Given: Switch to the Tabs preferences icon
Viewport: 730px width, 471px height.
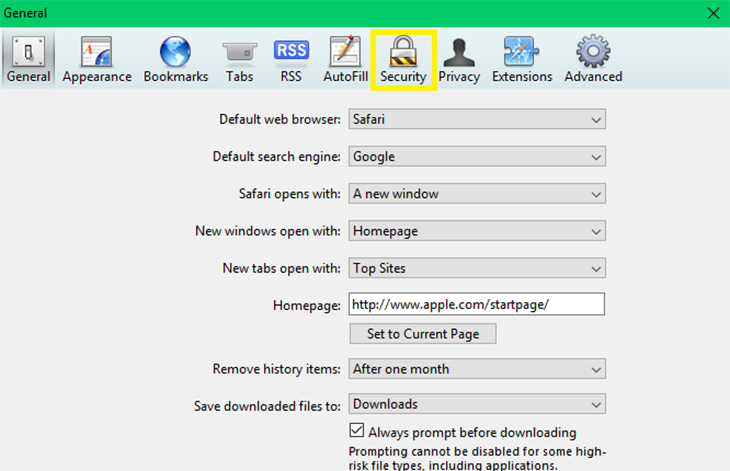Looking at the screenshot, I should point(239,52).
